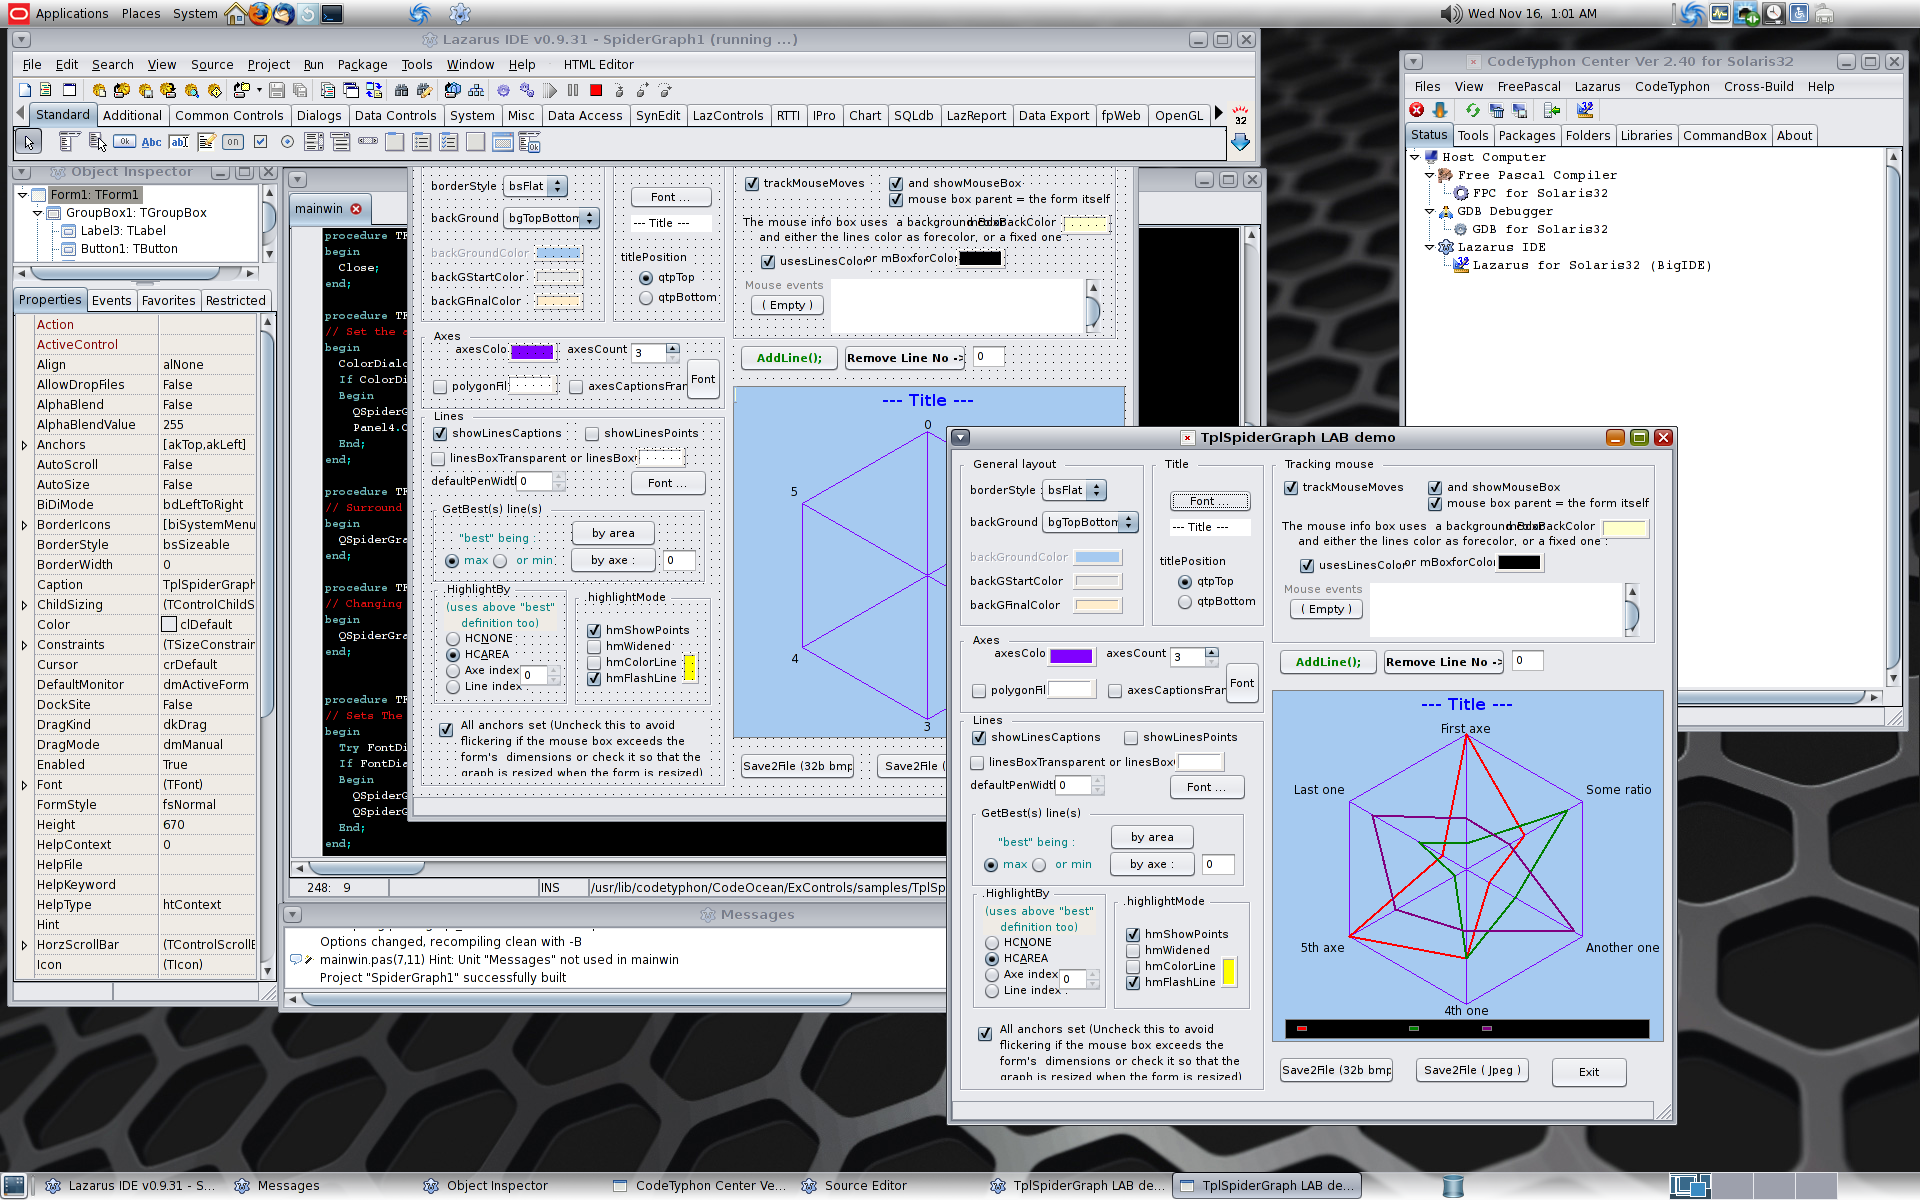
Task: Click AddLine(); button in LAB demo window
Action: tap(1328, 662)
